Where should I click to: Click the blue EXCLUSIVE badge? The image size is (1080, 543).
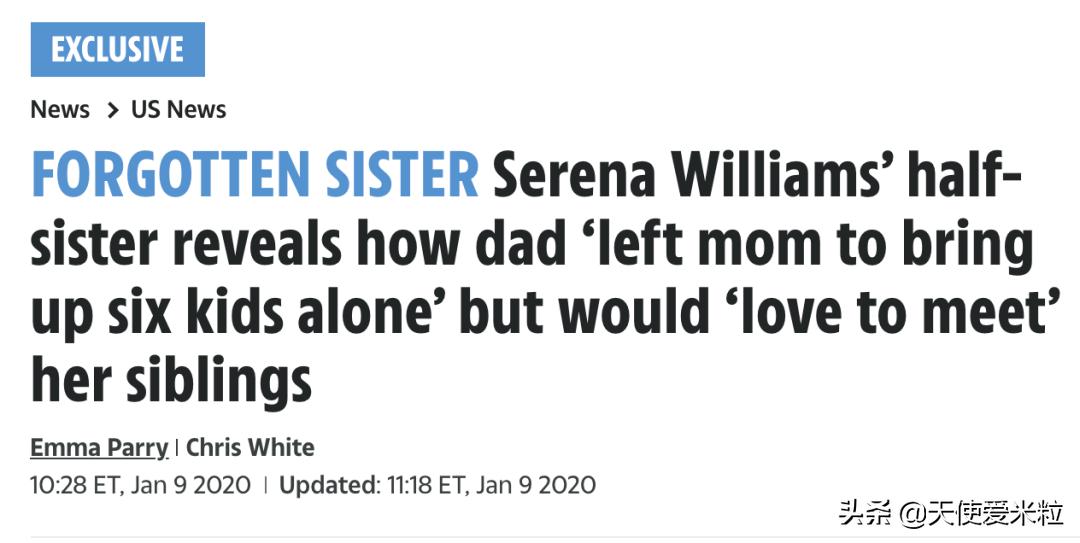coord(118,49)
